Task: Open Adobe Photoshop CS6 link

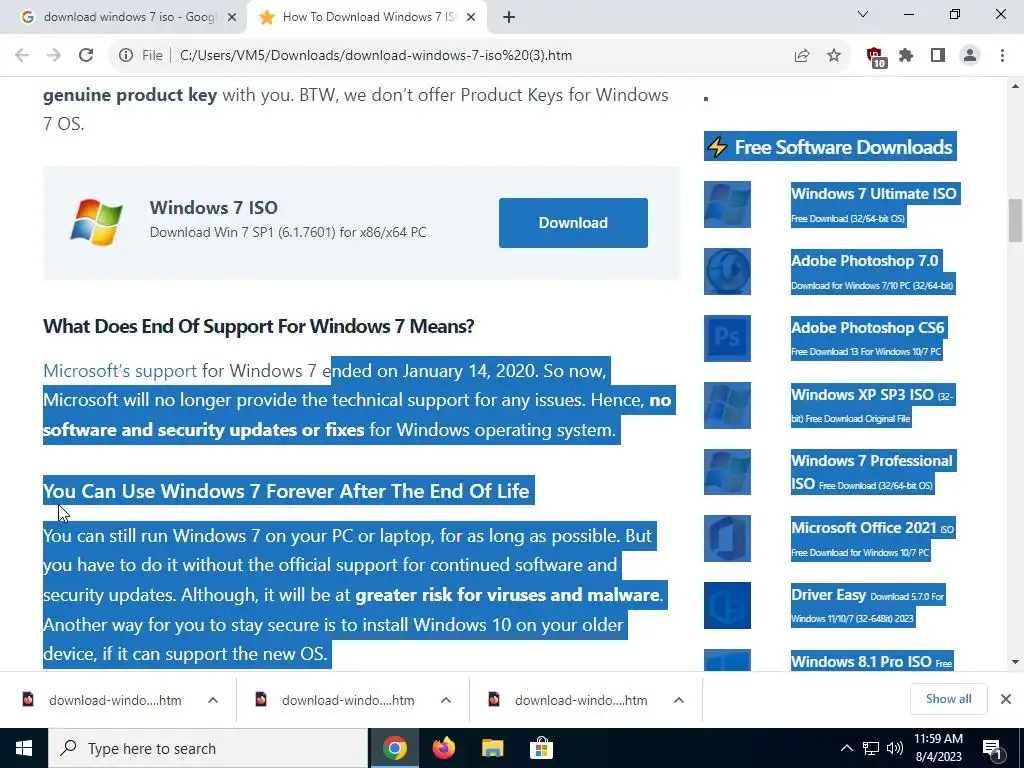Action: pos(868,327)
